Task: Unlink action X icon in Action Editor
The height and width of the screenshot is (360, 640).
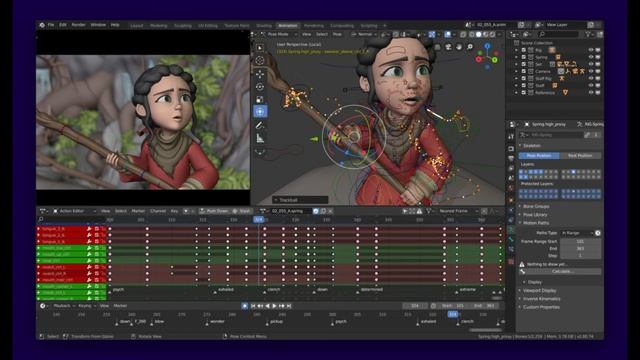Action: point(330,211)
